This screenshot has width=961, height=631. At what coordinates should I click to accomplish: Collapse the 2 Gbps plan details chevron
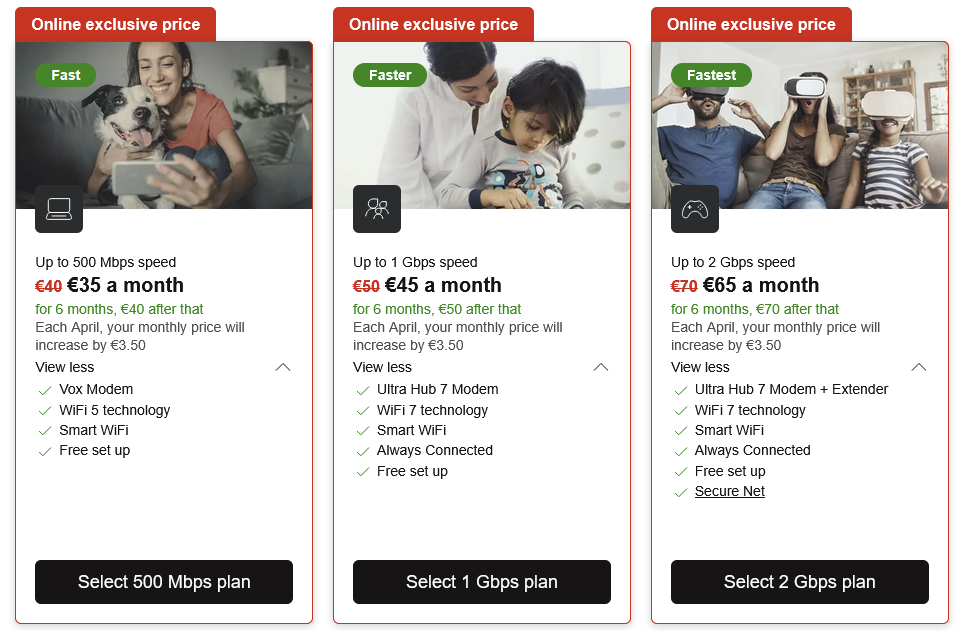918,367
